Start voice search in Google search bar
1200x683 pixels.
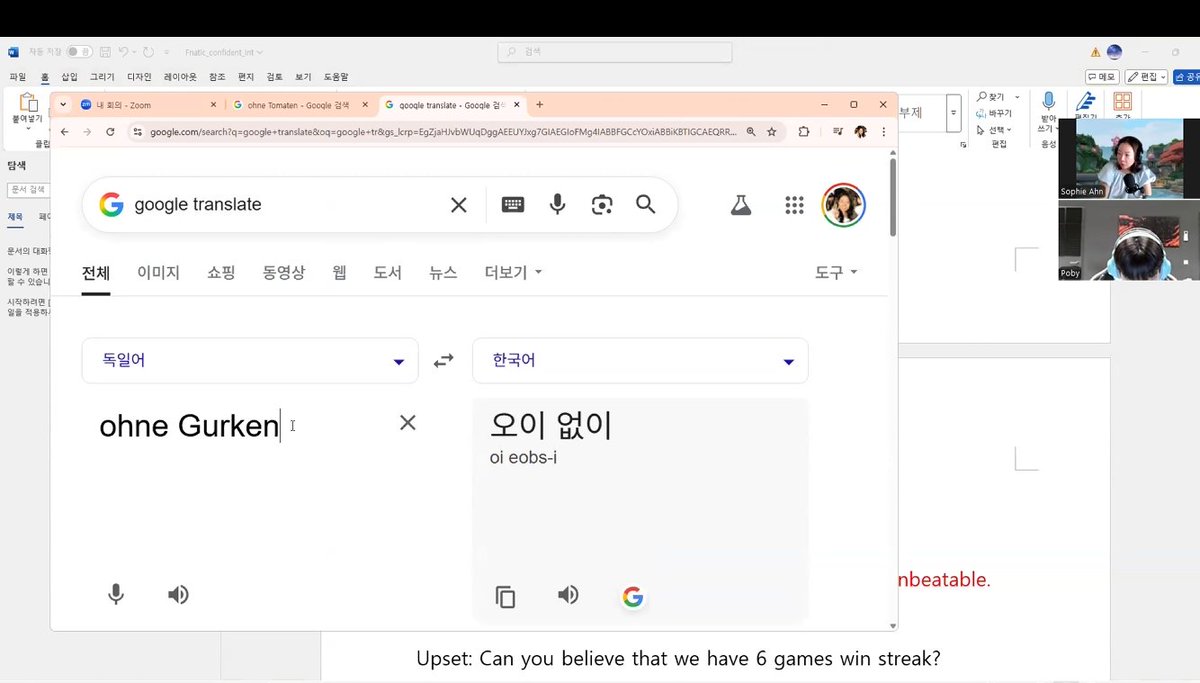[x=556, y=204]
